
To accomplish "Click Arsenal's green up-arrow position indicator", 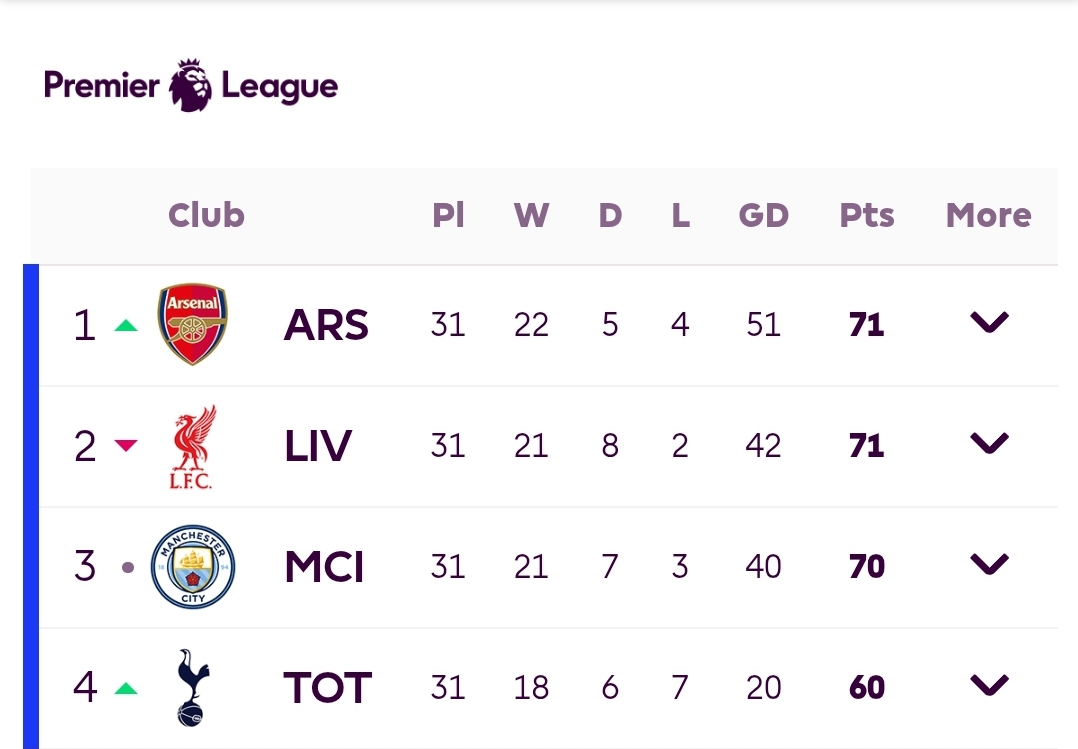I will [x=126, y=325].
